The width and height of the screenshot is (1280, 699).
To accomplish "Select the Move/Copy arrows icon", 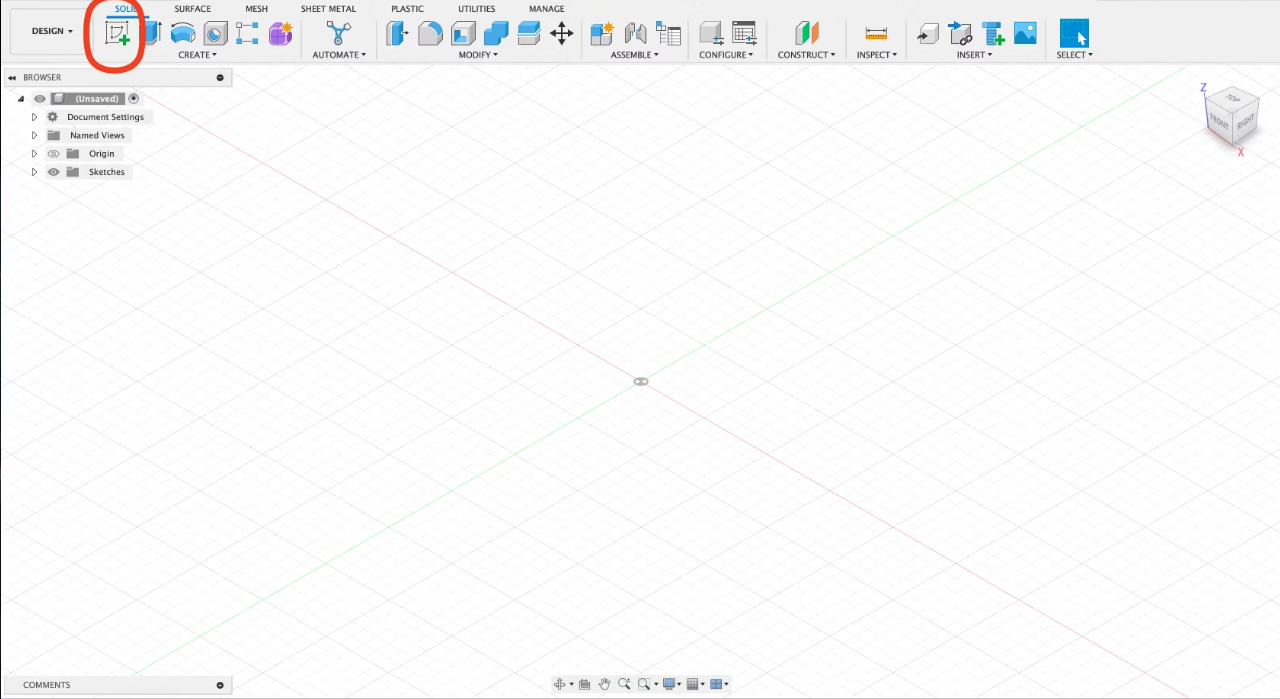I will point(562,33).
